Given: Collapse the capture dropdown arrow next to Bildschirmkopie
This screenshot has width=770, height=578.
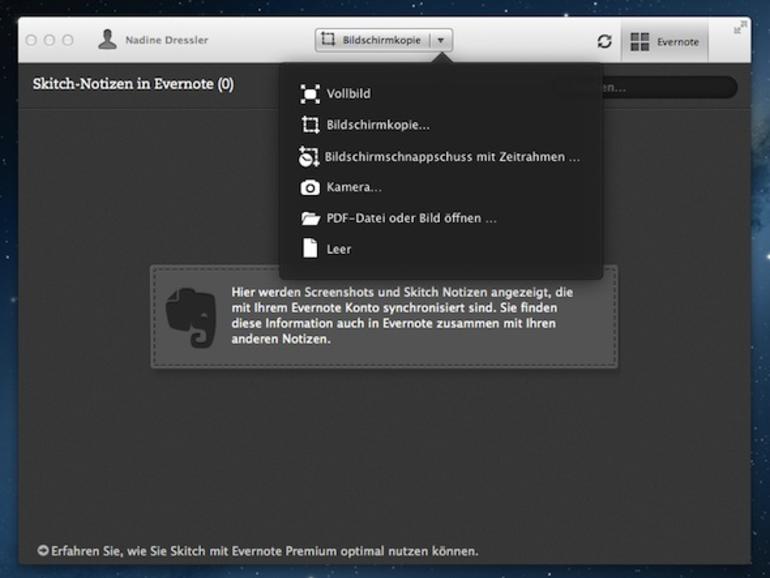Looking at the screenshot, I should (440, 40).
